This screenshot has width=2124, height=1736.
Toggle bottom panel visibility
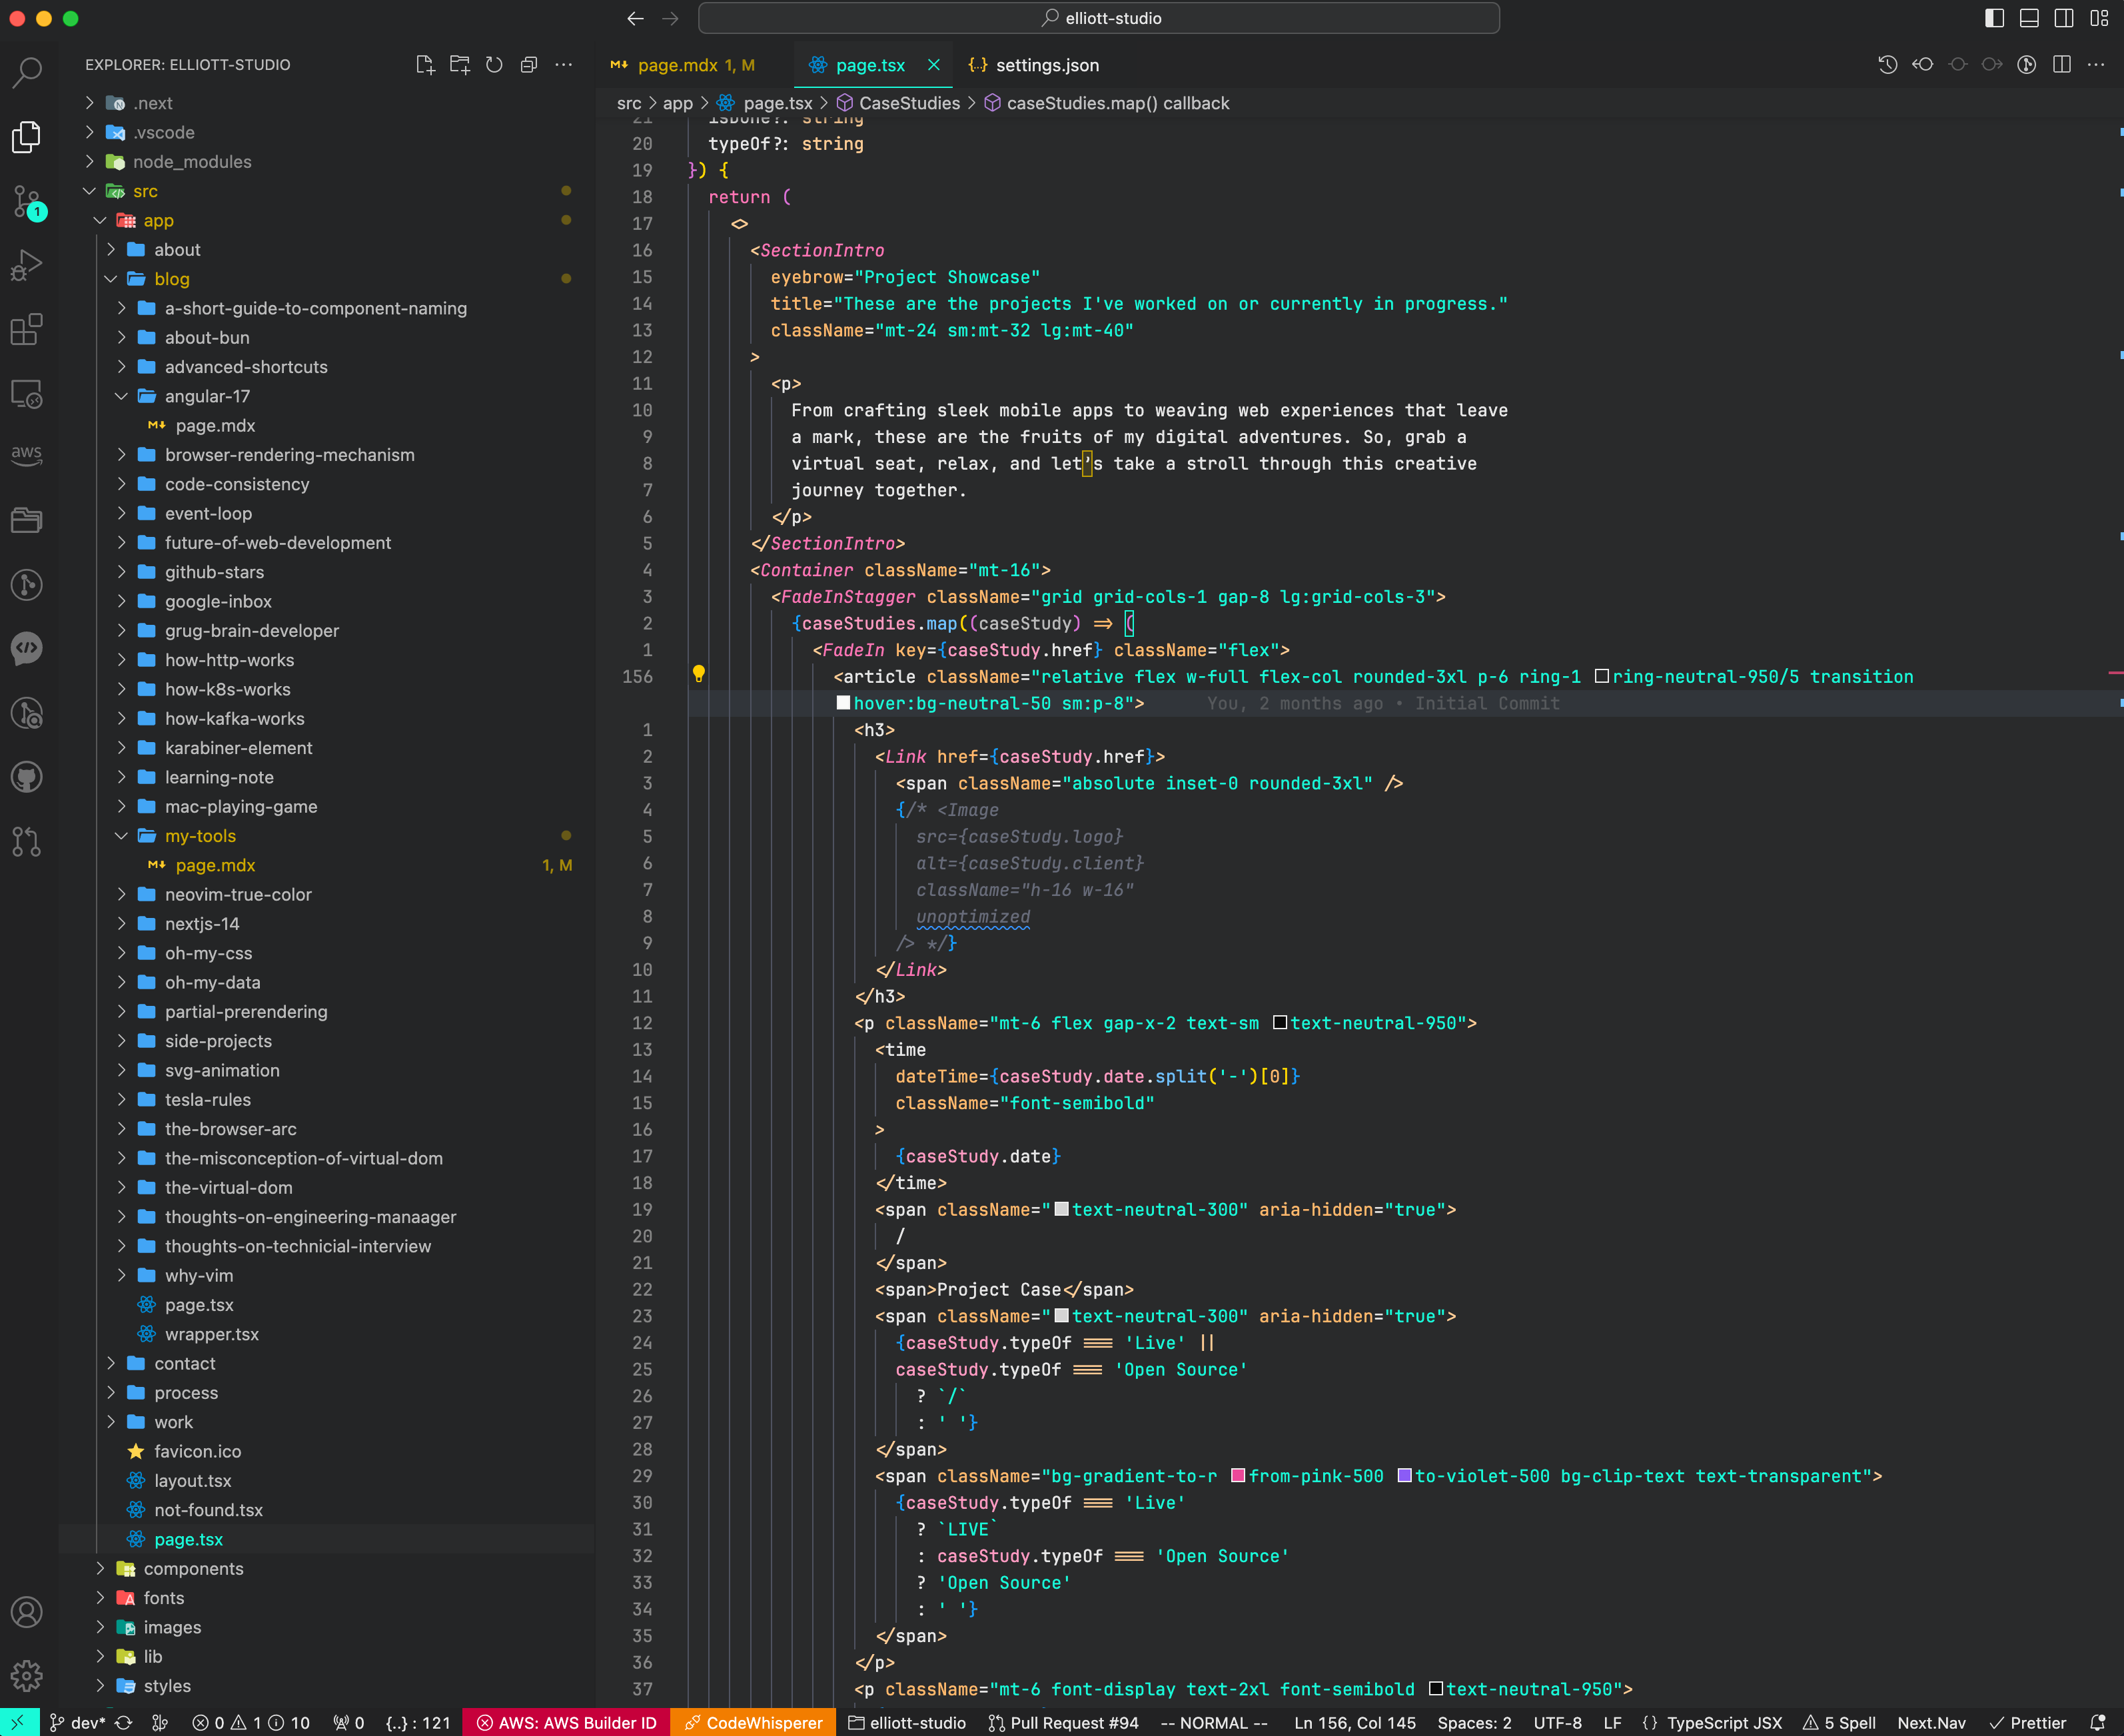tap(2029, 18)
